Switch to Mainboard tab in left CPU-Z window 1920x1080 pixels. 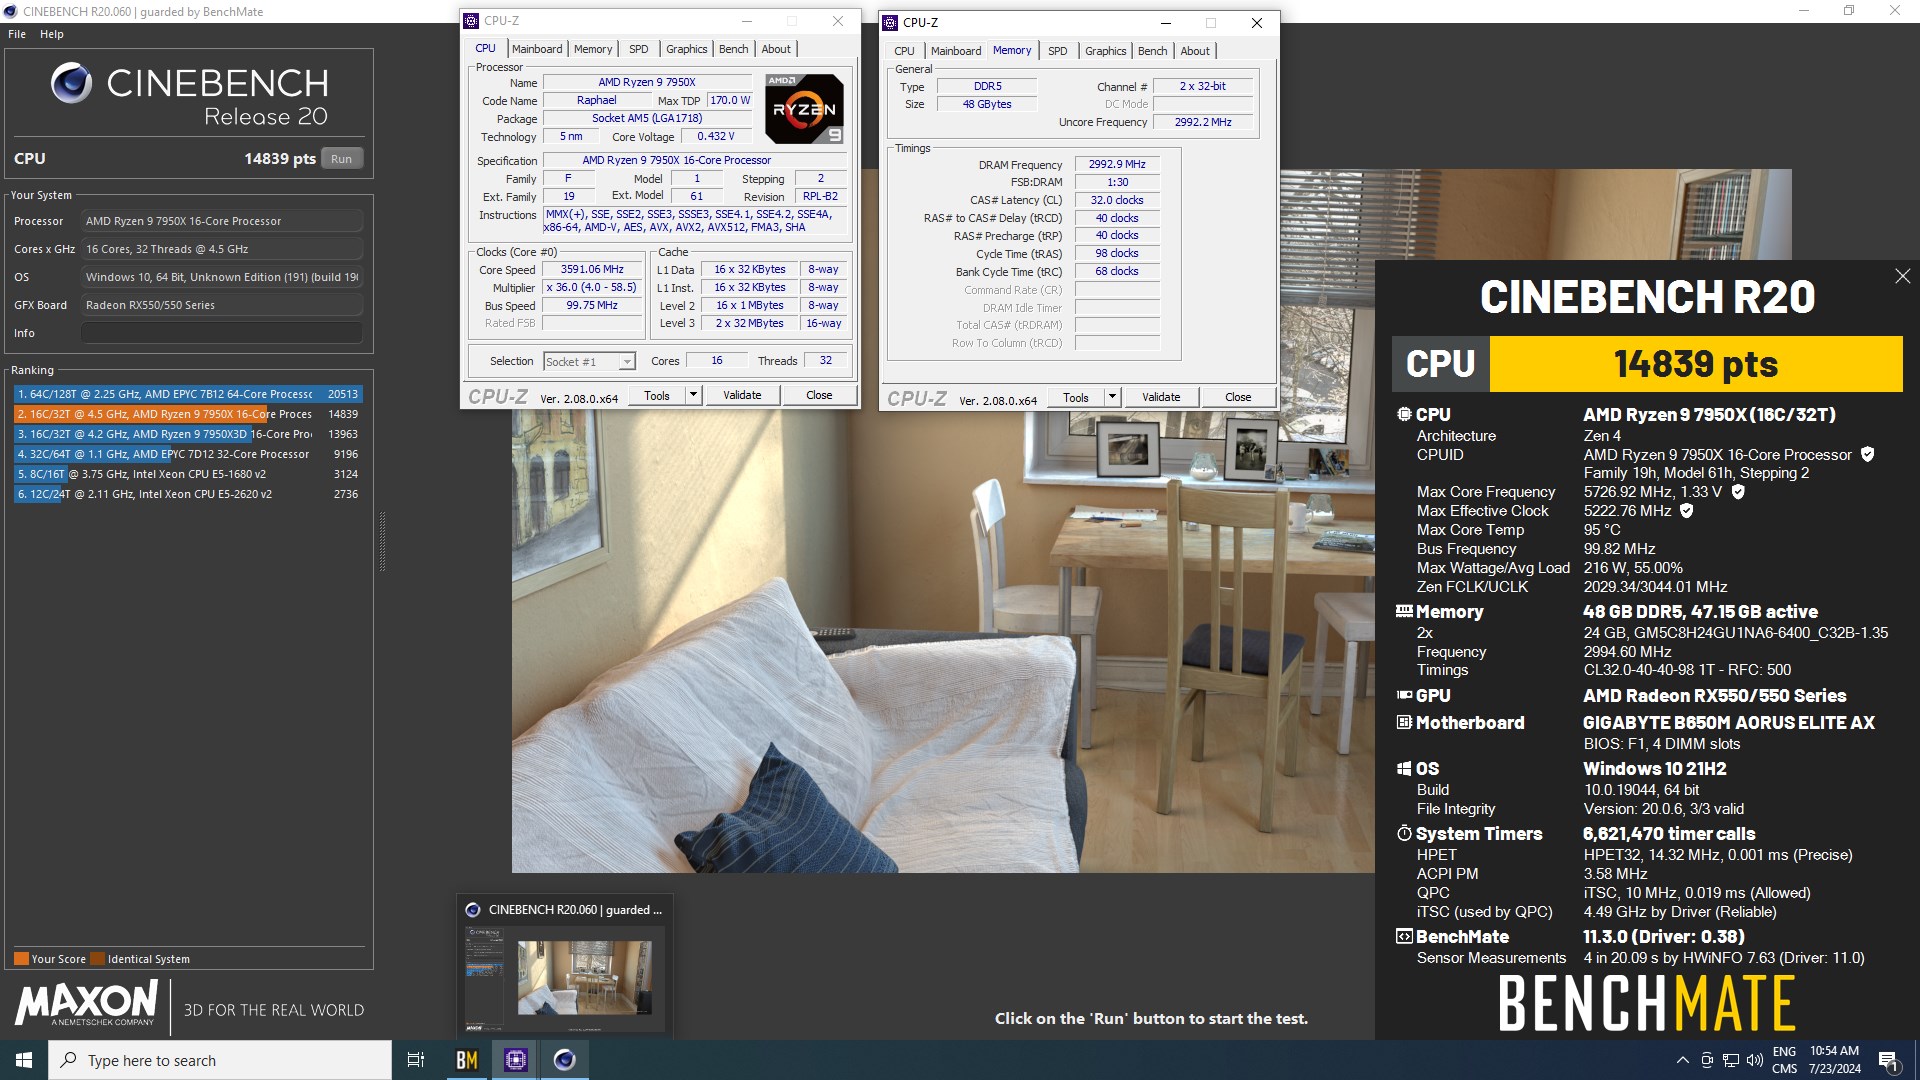click(537, 49)
